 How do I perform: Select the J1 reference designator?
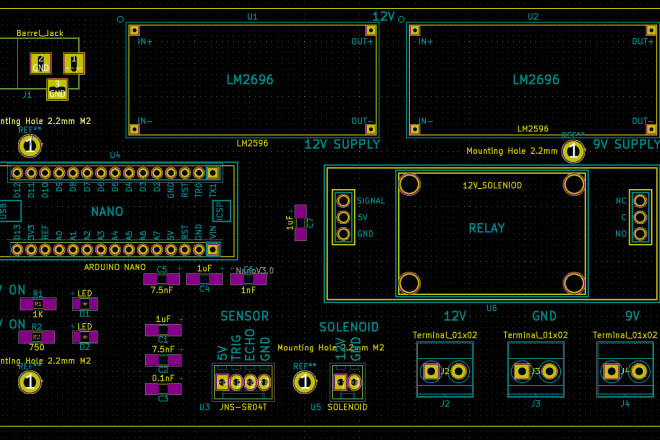27,95
